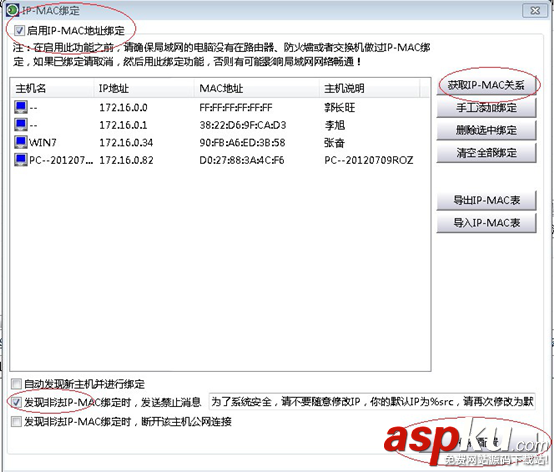Click computer icon beside WIN7 host
Viewport: 554px width, 472px height.
pos(21,142)
